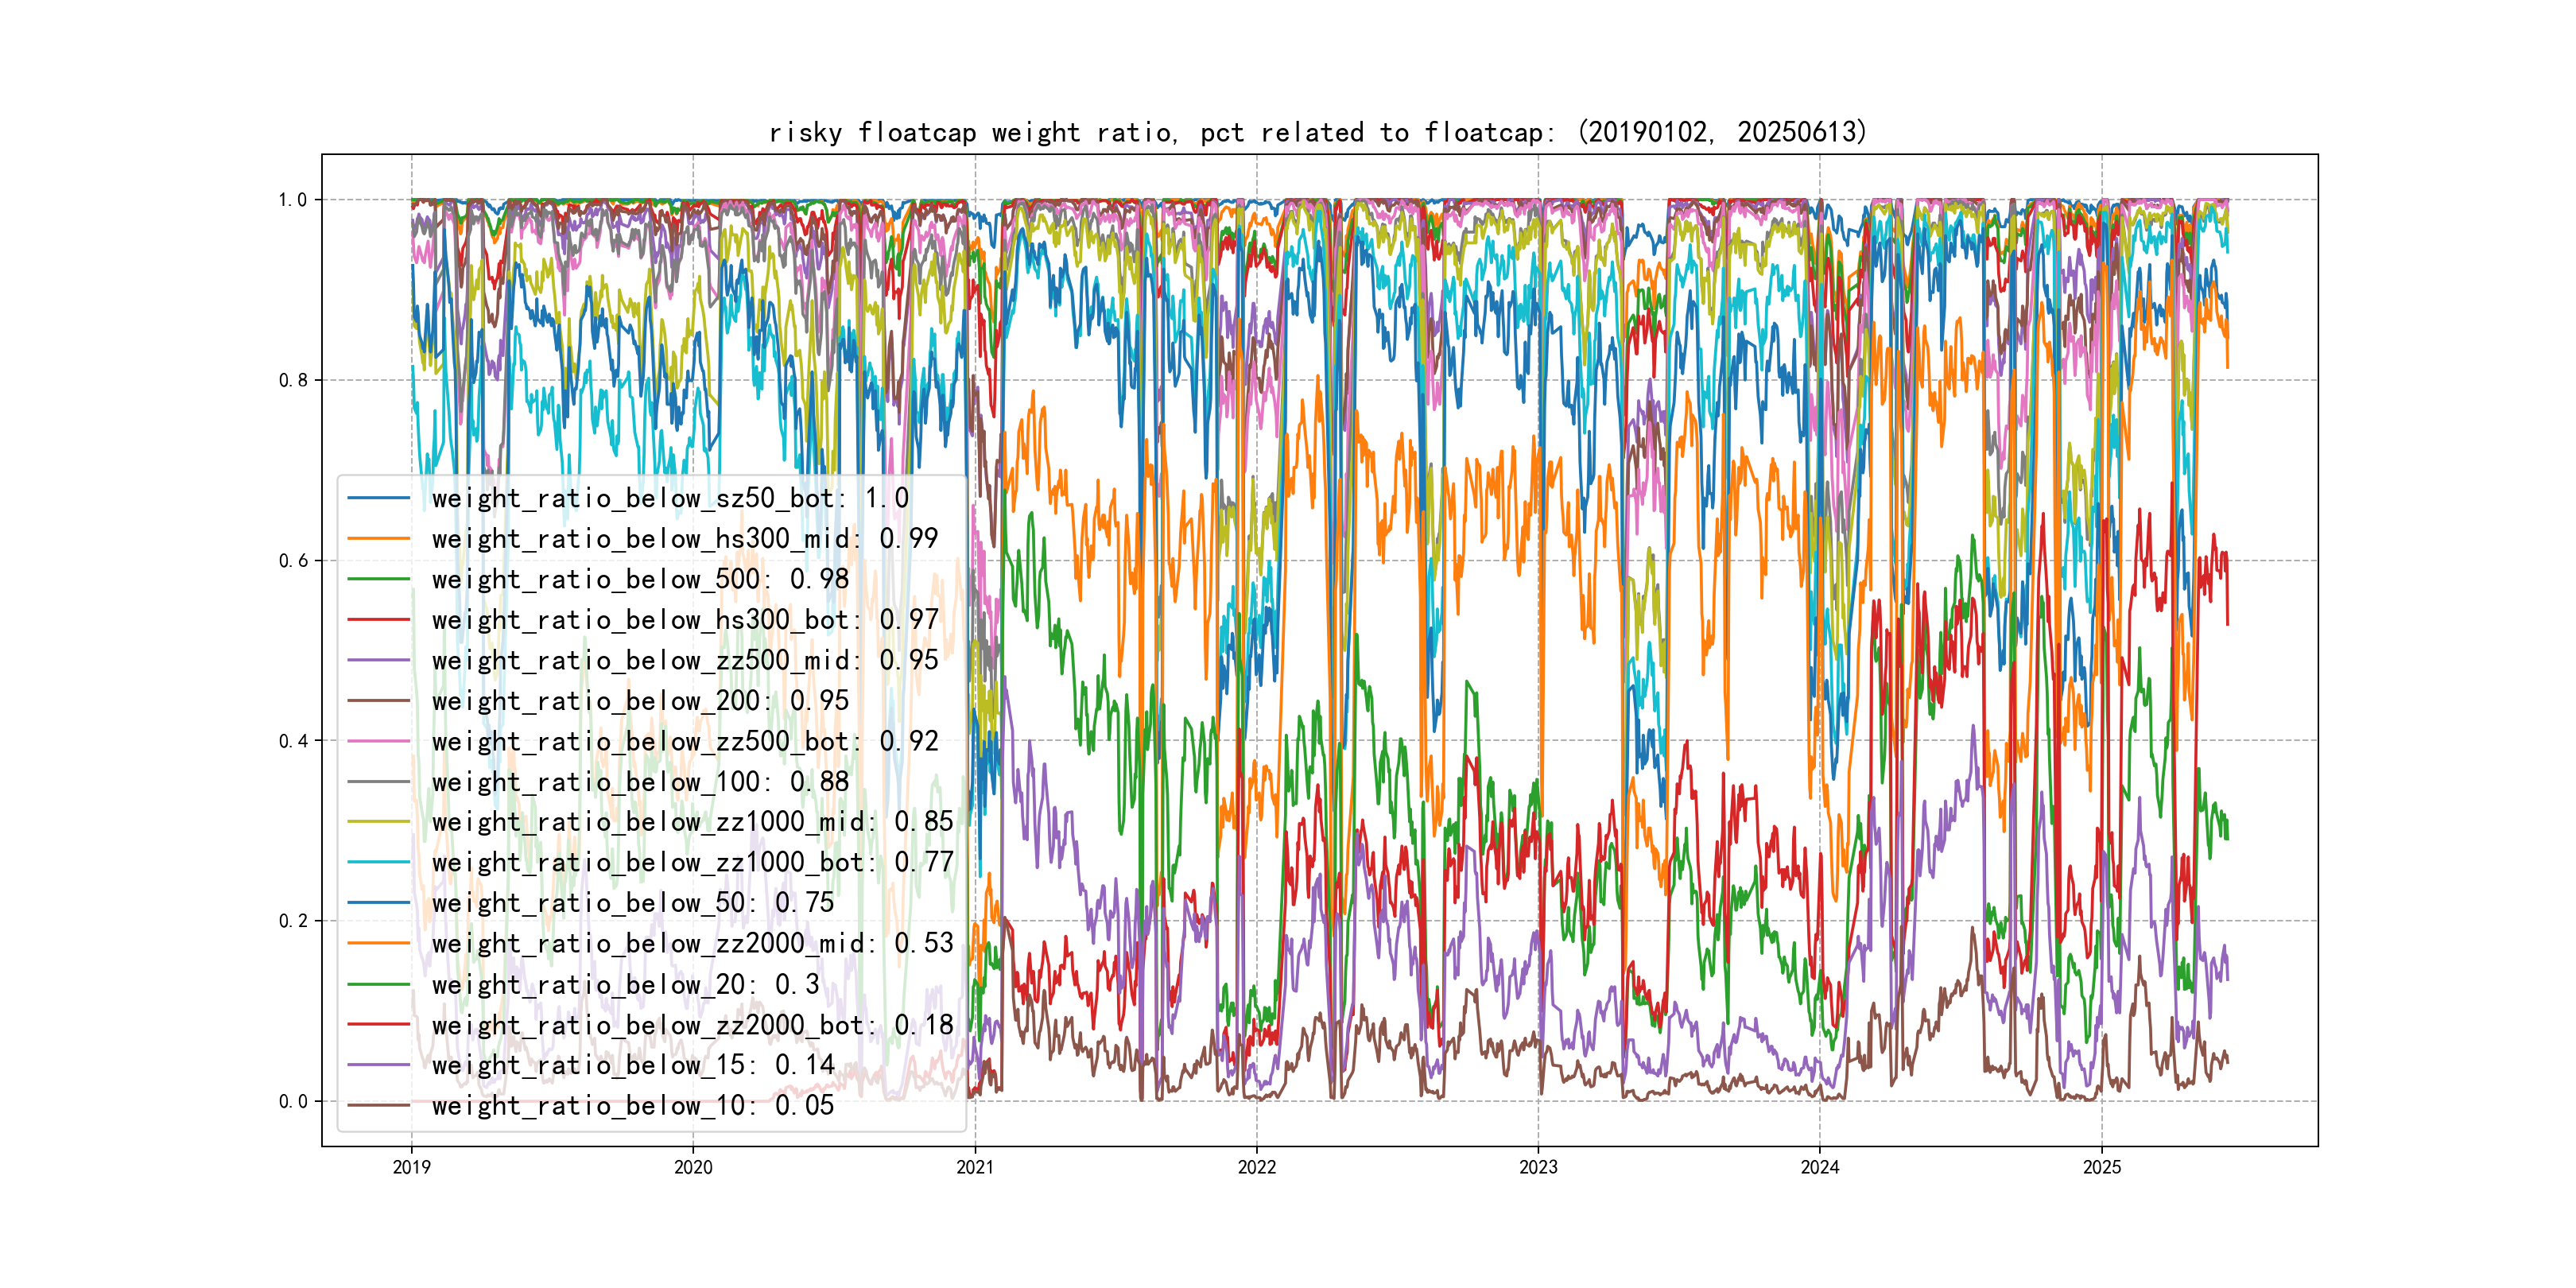Click legend entry weight_ratio_below_sz50_bot
This screenshot has width=2576, height=1288.
670,498
